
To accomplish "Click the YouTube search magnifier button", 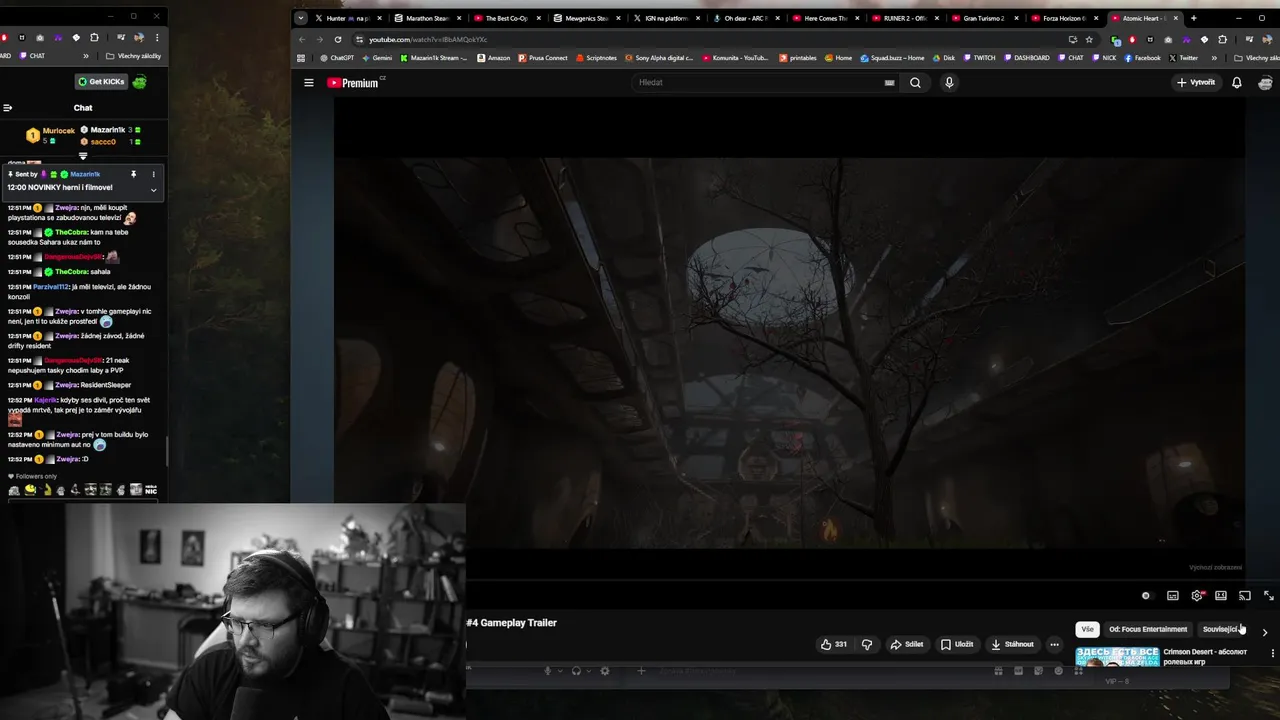I will [915, 83].
